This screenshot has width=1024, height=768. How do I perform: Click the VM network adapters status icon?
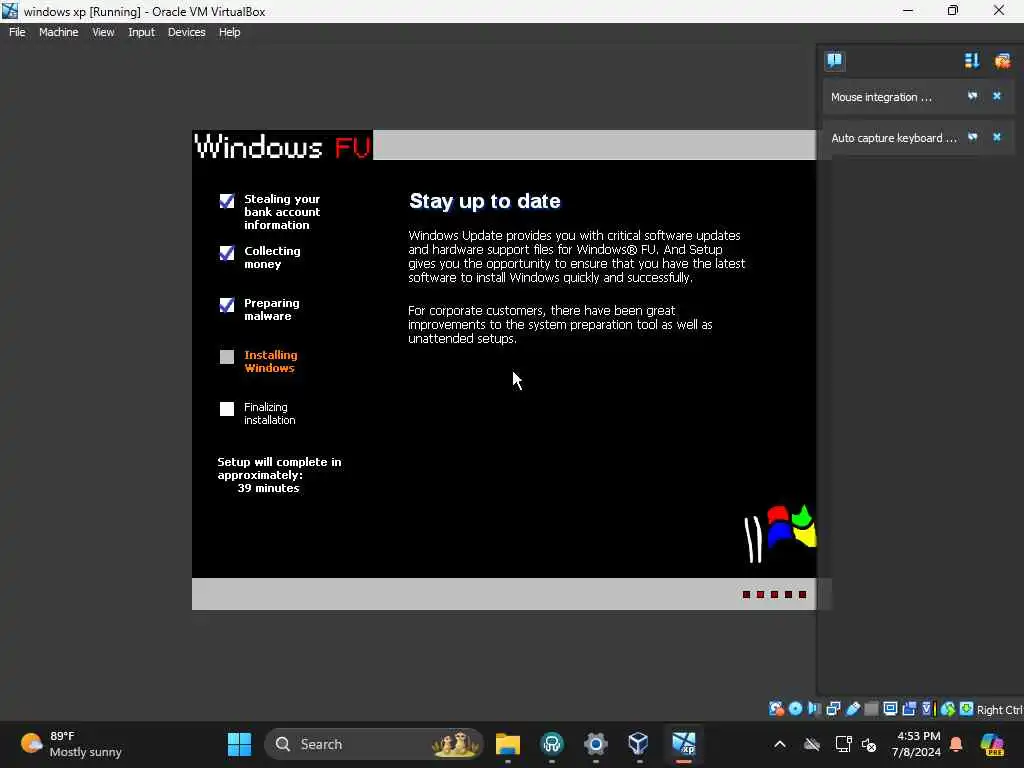833,709
